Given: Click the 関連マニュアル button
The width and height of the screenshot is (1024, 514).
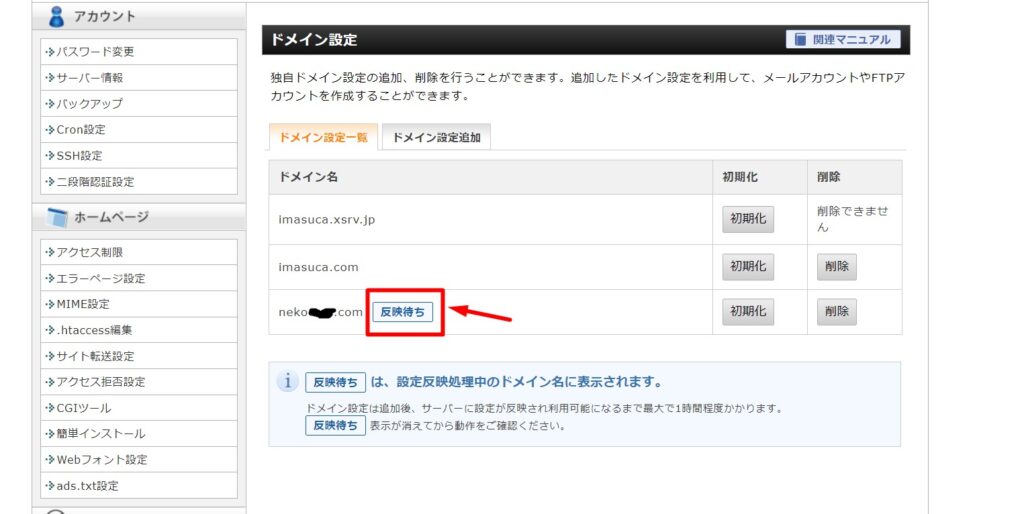Looking at the screenshot, I should point(843,40).
